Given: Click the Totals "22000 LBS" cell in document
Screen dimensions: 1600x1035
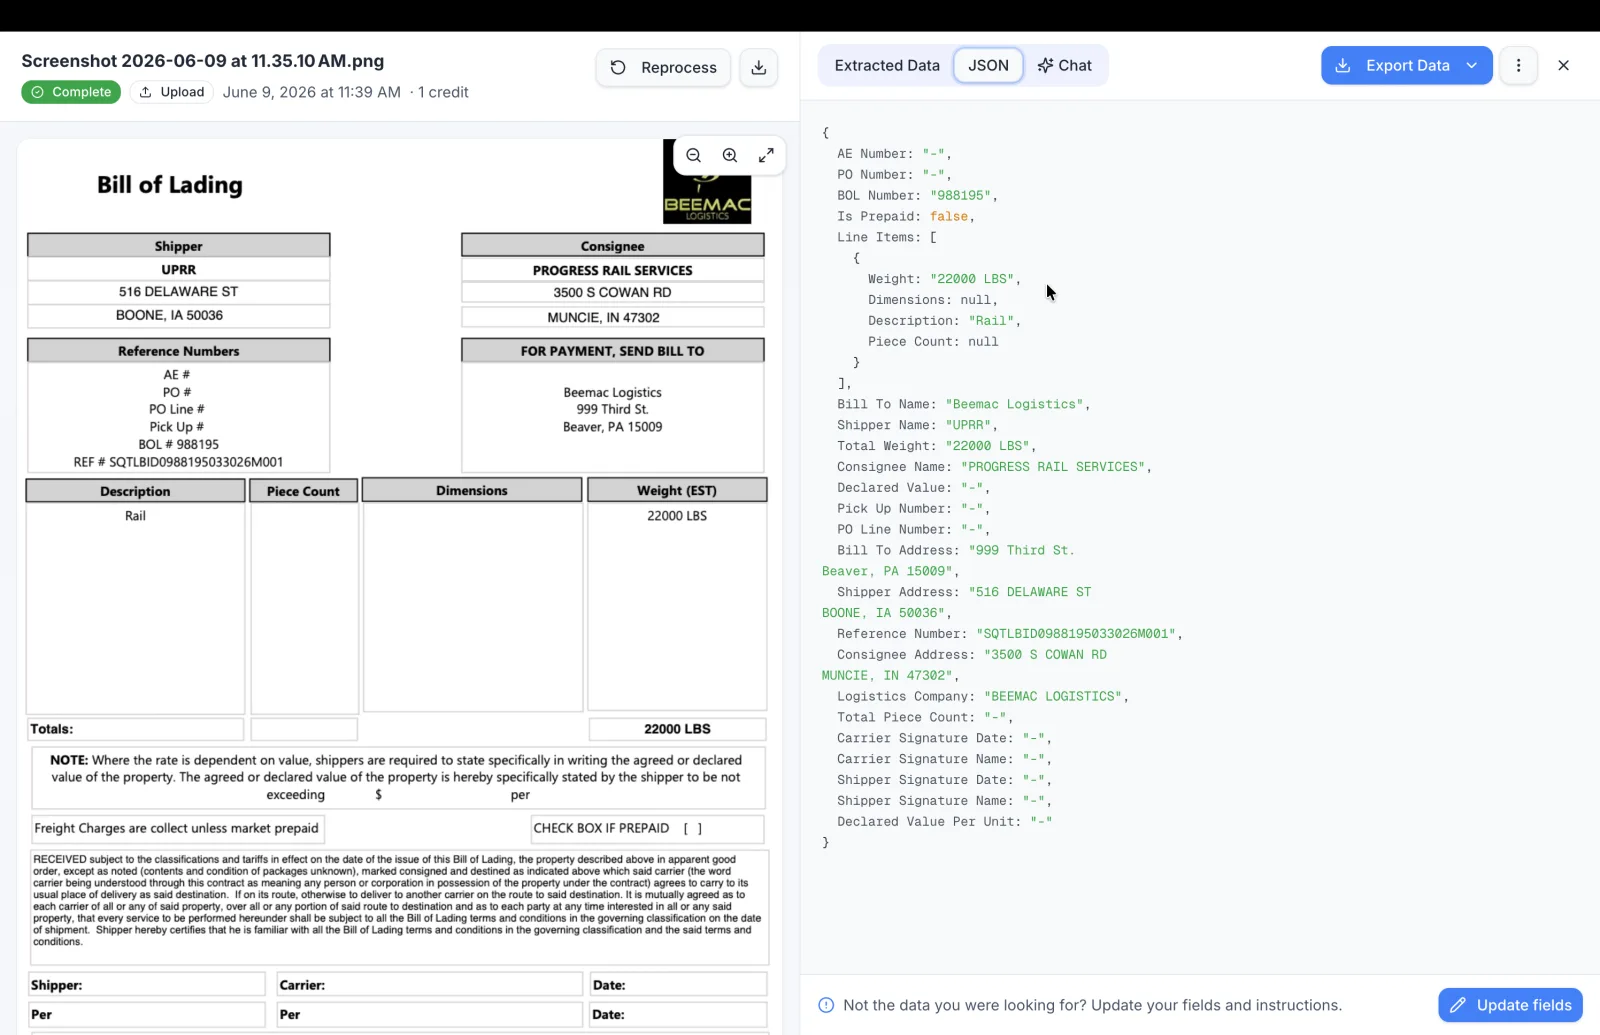Looking at the screenshot, I should click(x=677, y=729).
